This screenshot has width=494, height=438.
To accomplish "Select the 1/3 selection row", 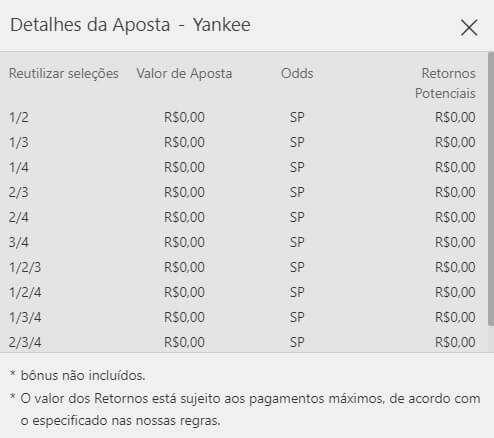I will tap(242, 142).
